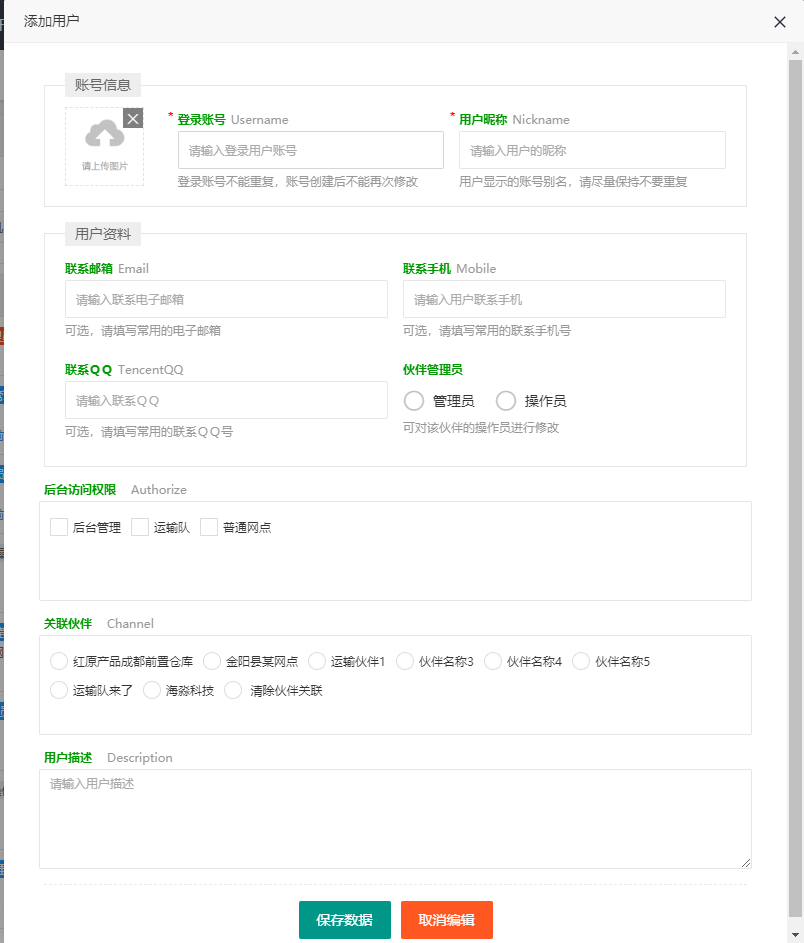Choose partner 金阳县某网点
This screenshot has width=804, height=943.
click(x=212, y=662)
